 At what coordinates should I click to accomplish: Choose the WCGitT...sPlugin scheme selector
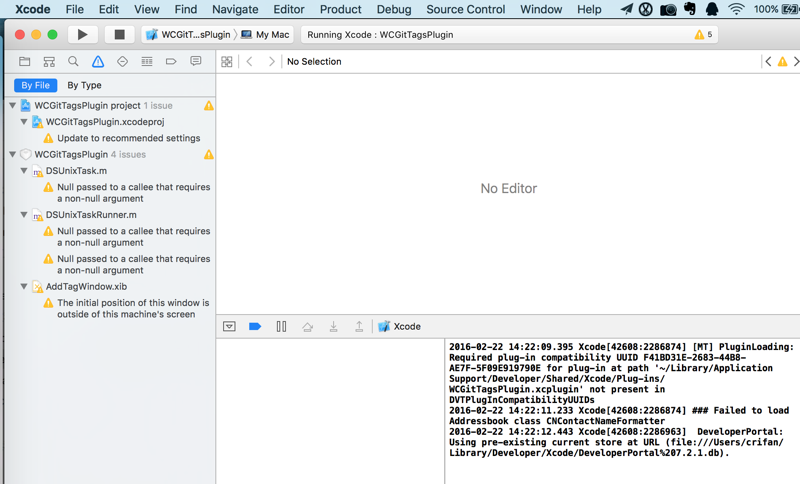188,35
